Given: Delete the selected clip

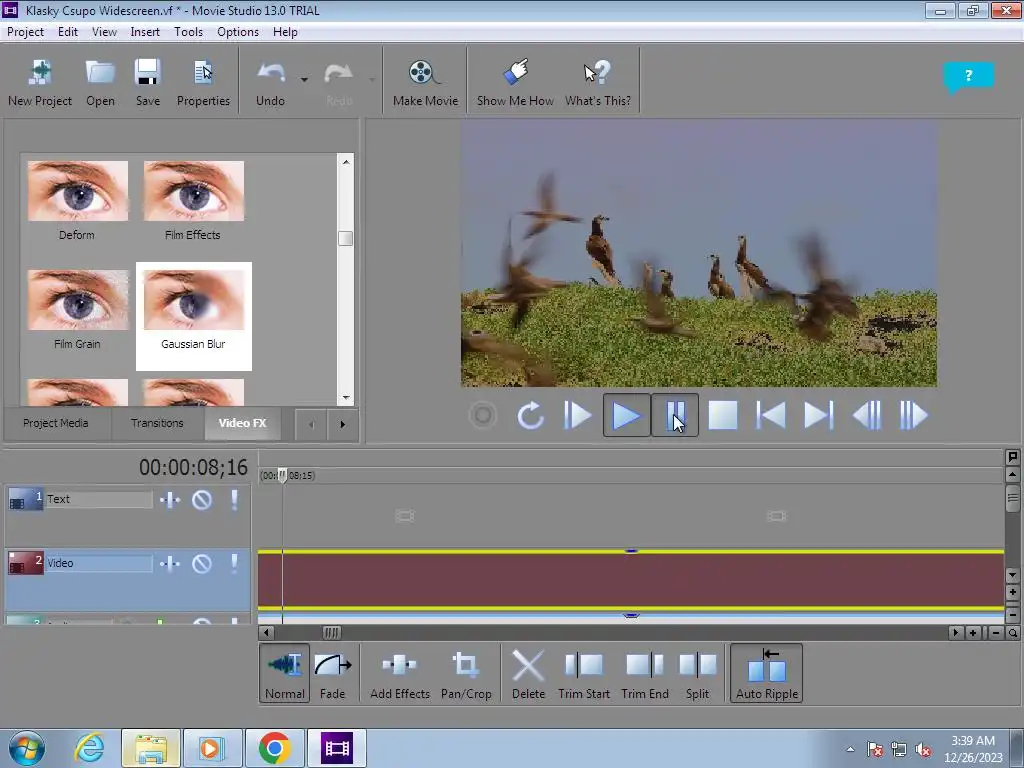Looking at the screenshot, I should pyautogui.click(x=528, y=673).
